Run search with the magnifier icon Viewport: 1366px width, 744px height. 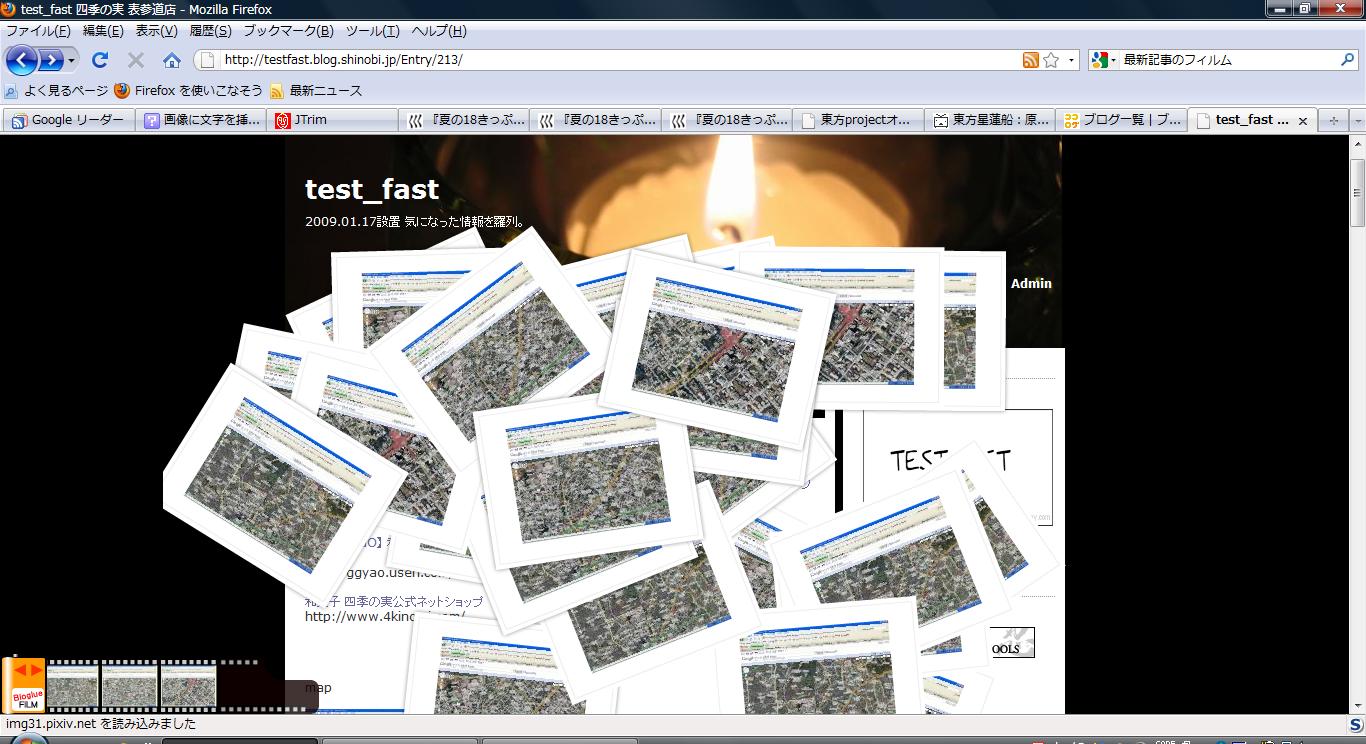[1348, 60]
